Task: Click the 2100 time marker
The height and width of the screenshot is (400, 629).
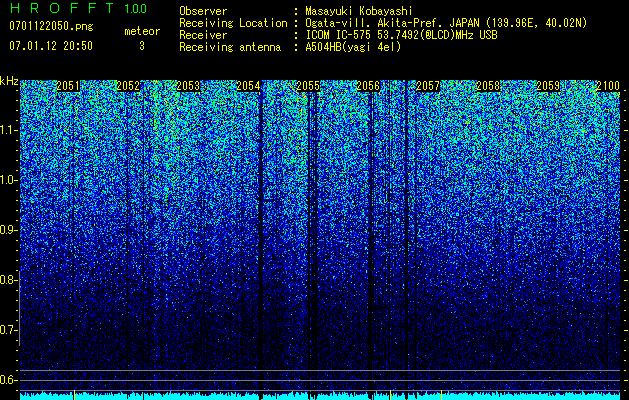Action: pos(608,86)
